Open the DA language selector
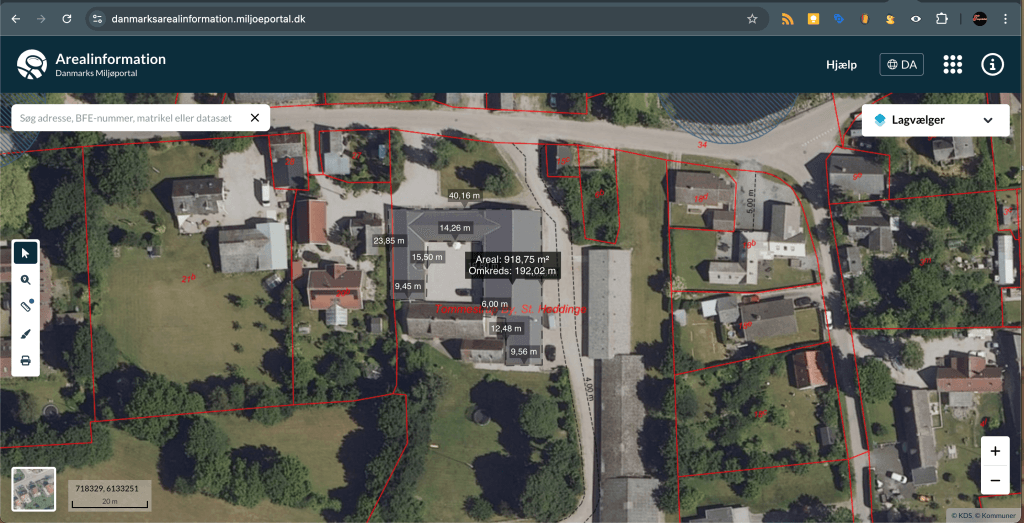This screenshot has height=523, width=1024. 901,64
